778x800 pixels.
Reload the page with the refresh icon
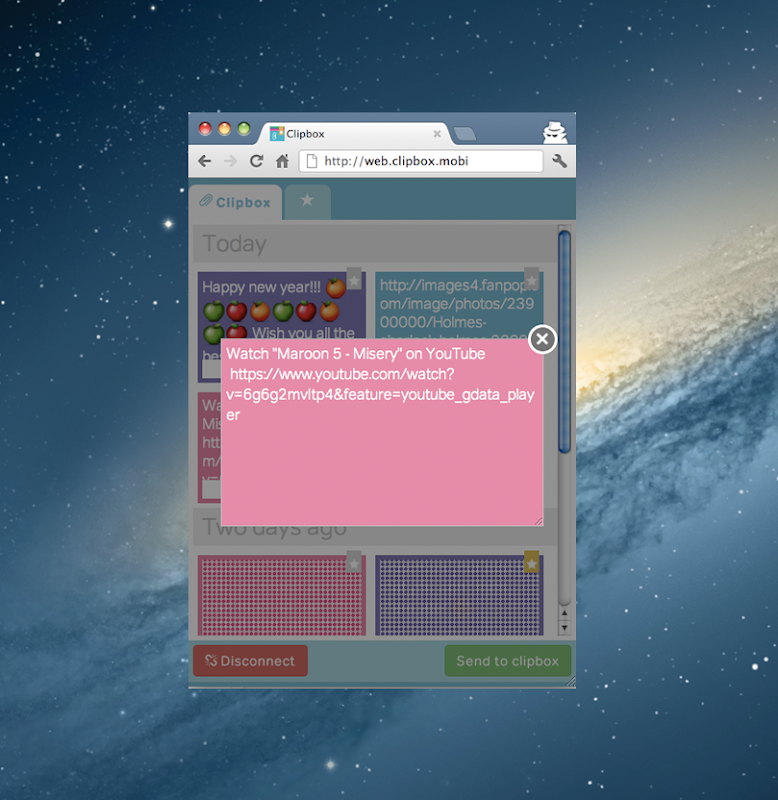[x=256, y=161]
